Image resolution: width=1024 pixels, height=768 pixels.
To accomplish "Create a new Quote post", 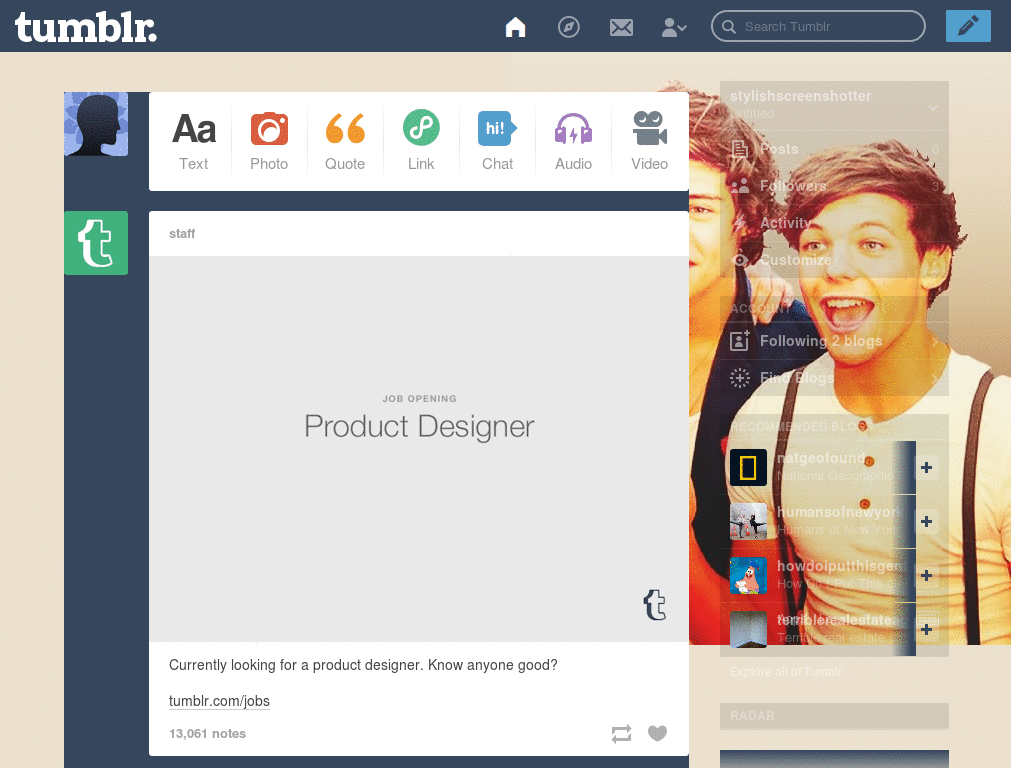I will pyautogui.click(x=345, y=142).
